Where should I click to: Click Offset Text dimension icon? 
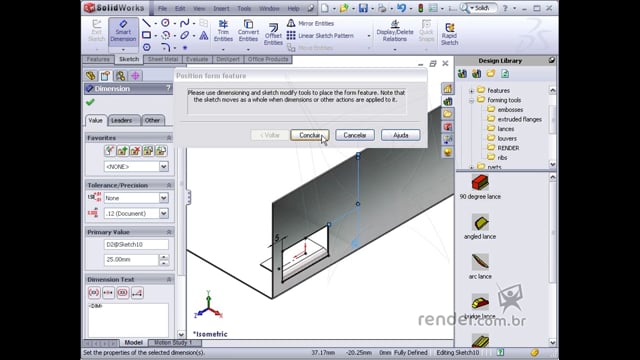(x=137, y=293)
